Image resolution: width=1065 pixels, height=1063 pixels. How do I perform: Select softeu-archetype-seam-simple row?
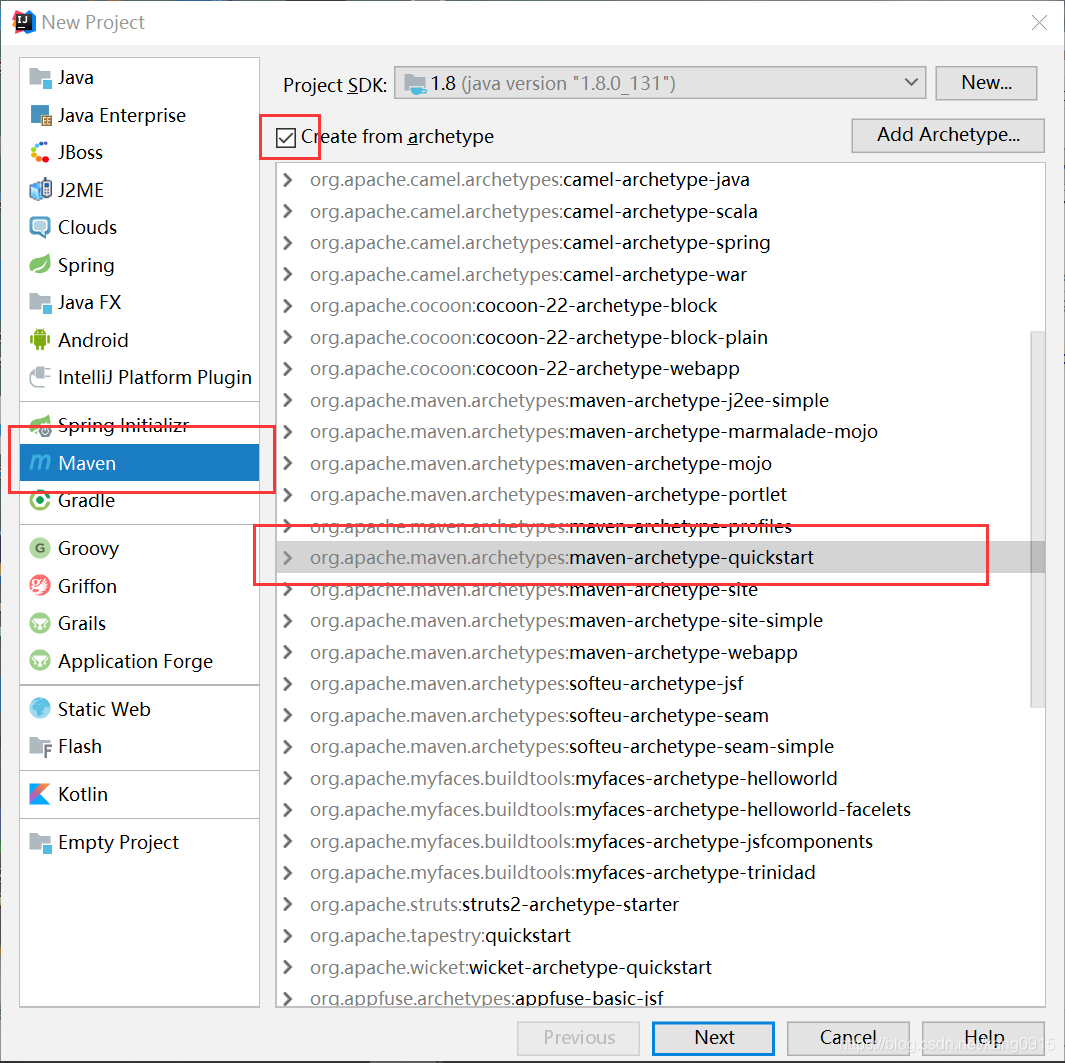point(660,747)
